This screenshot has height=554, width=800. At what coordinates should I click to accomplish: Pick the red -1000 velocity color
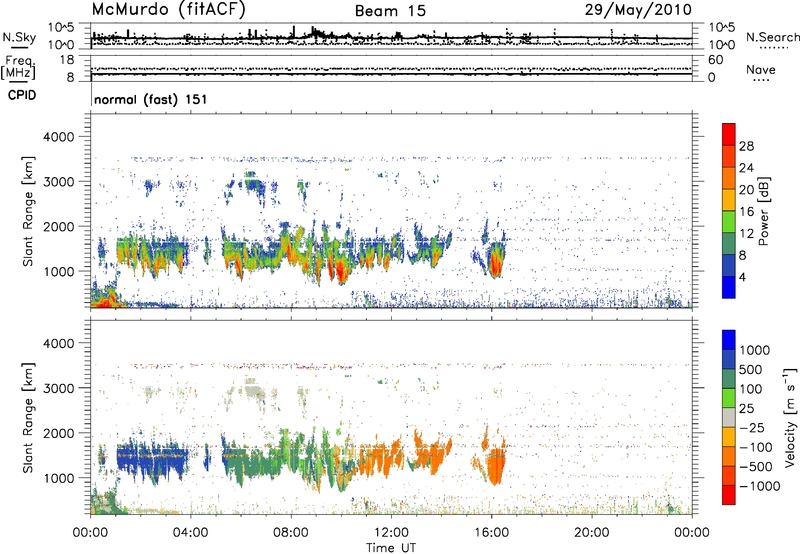tap(729, 495)
